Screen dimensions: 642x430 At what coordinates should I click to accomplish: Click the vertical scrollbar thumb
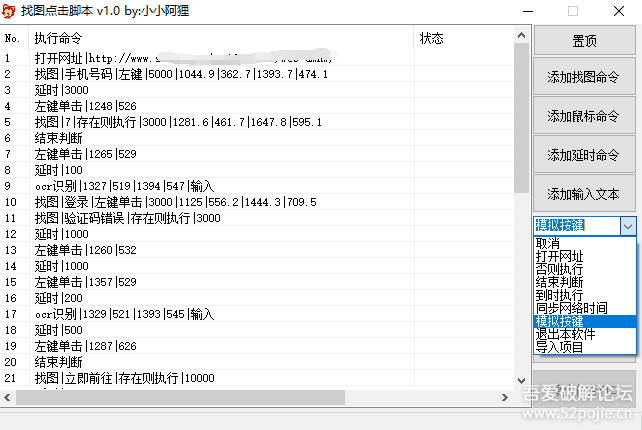[521, 118]
